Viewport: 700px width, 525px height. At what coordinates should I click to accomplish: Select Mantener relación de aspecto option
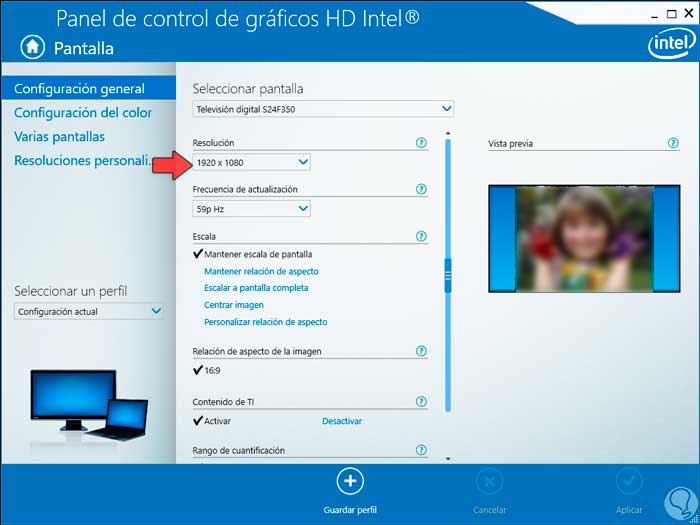pyautogui.click(x=261, y=271)
